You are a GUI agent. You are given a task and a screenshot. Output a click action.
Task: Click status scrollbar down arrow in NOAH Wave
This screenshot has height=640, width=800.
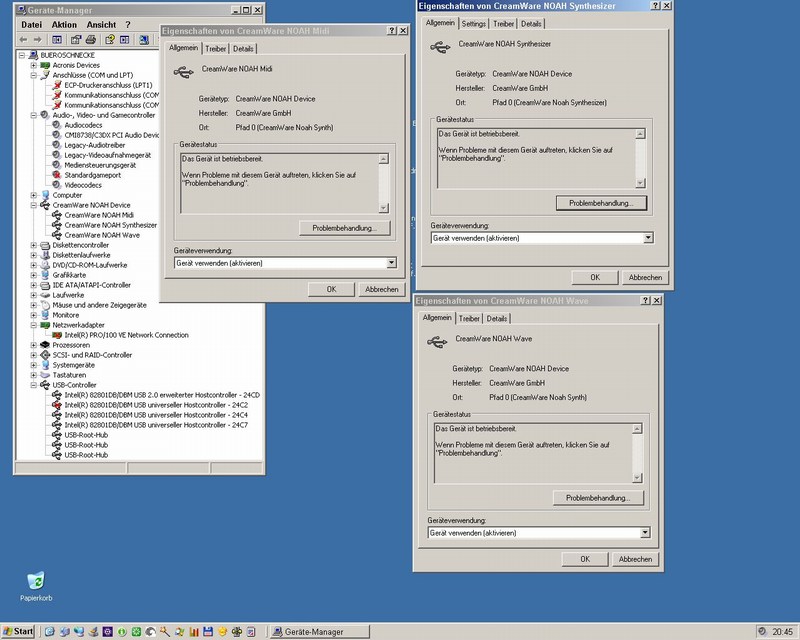coord(637,478)
